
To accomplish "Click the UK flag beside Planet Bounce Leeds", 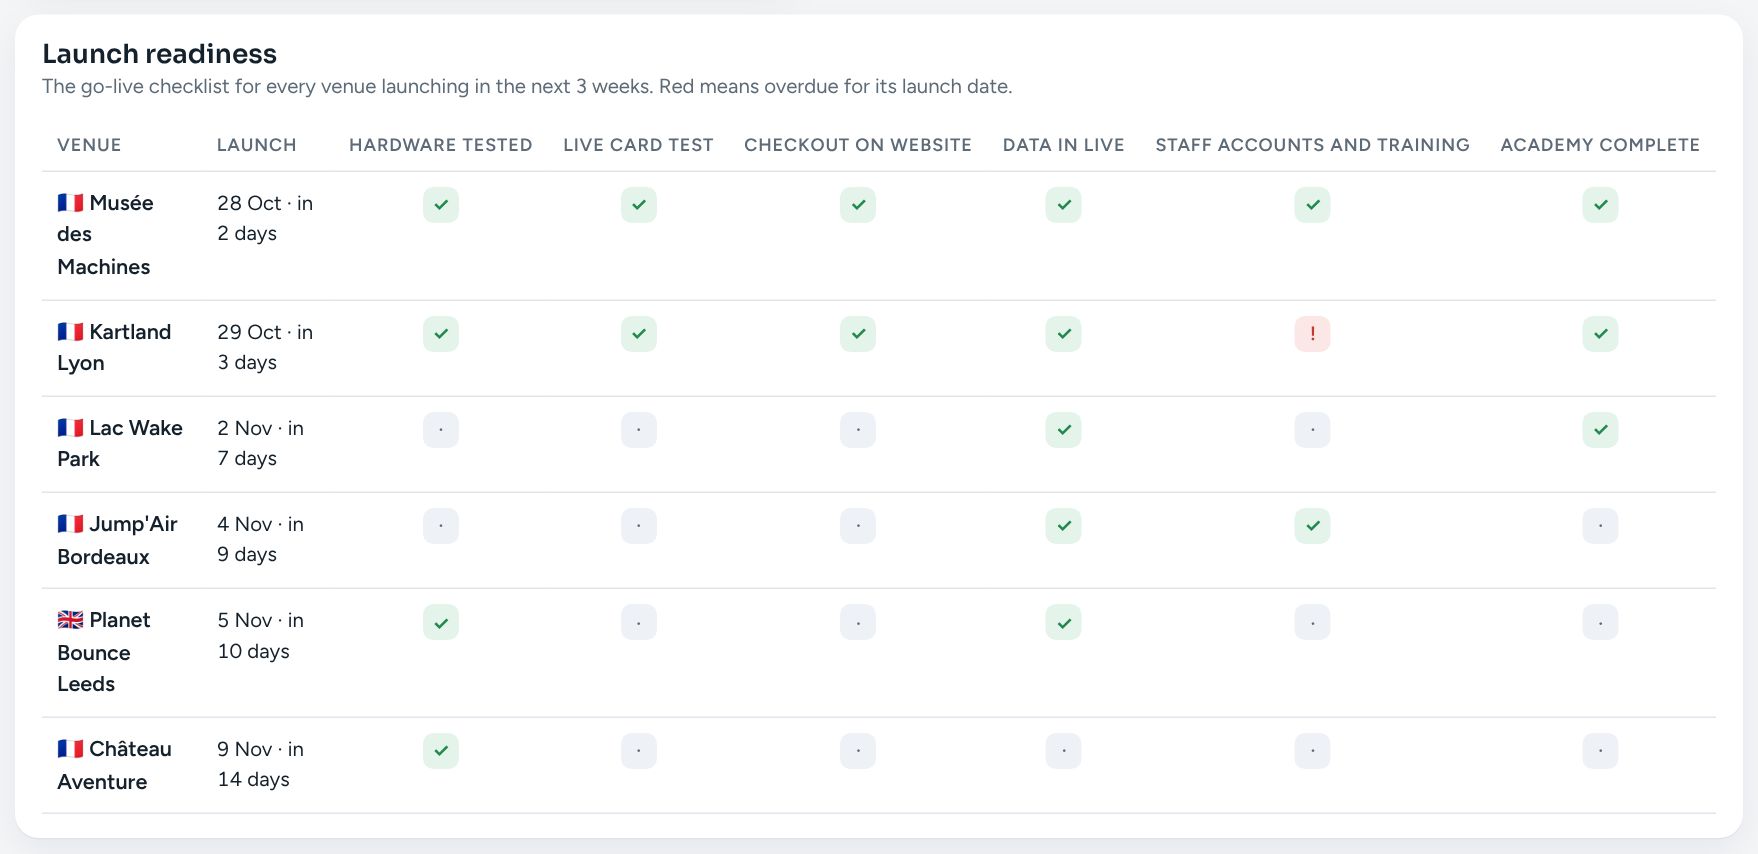I will pyautogui.click(x=70, y=620).
